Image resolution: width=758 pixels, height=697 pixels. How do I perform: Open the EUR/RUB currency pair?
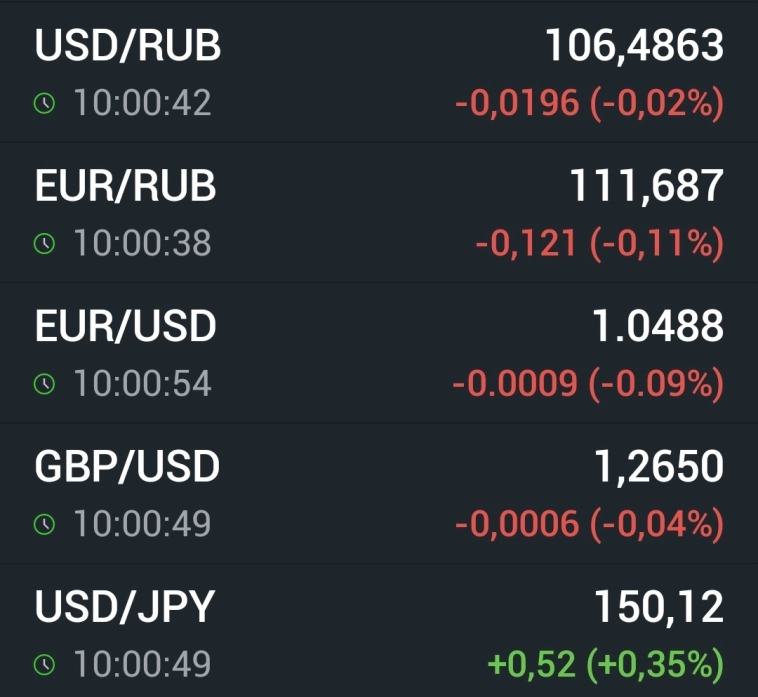[125, 186]
